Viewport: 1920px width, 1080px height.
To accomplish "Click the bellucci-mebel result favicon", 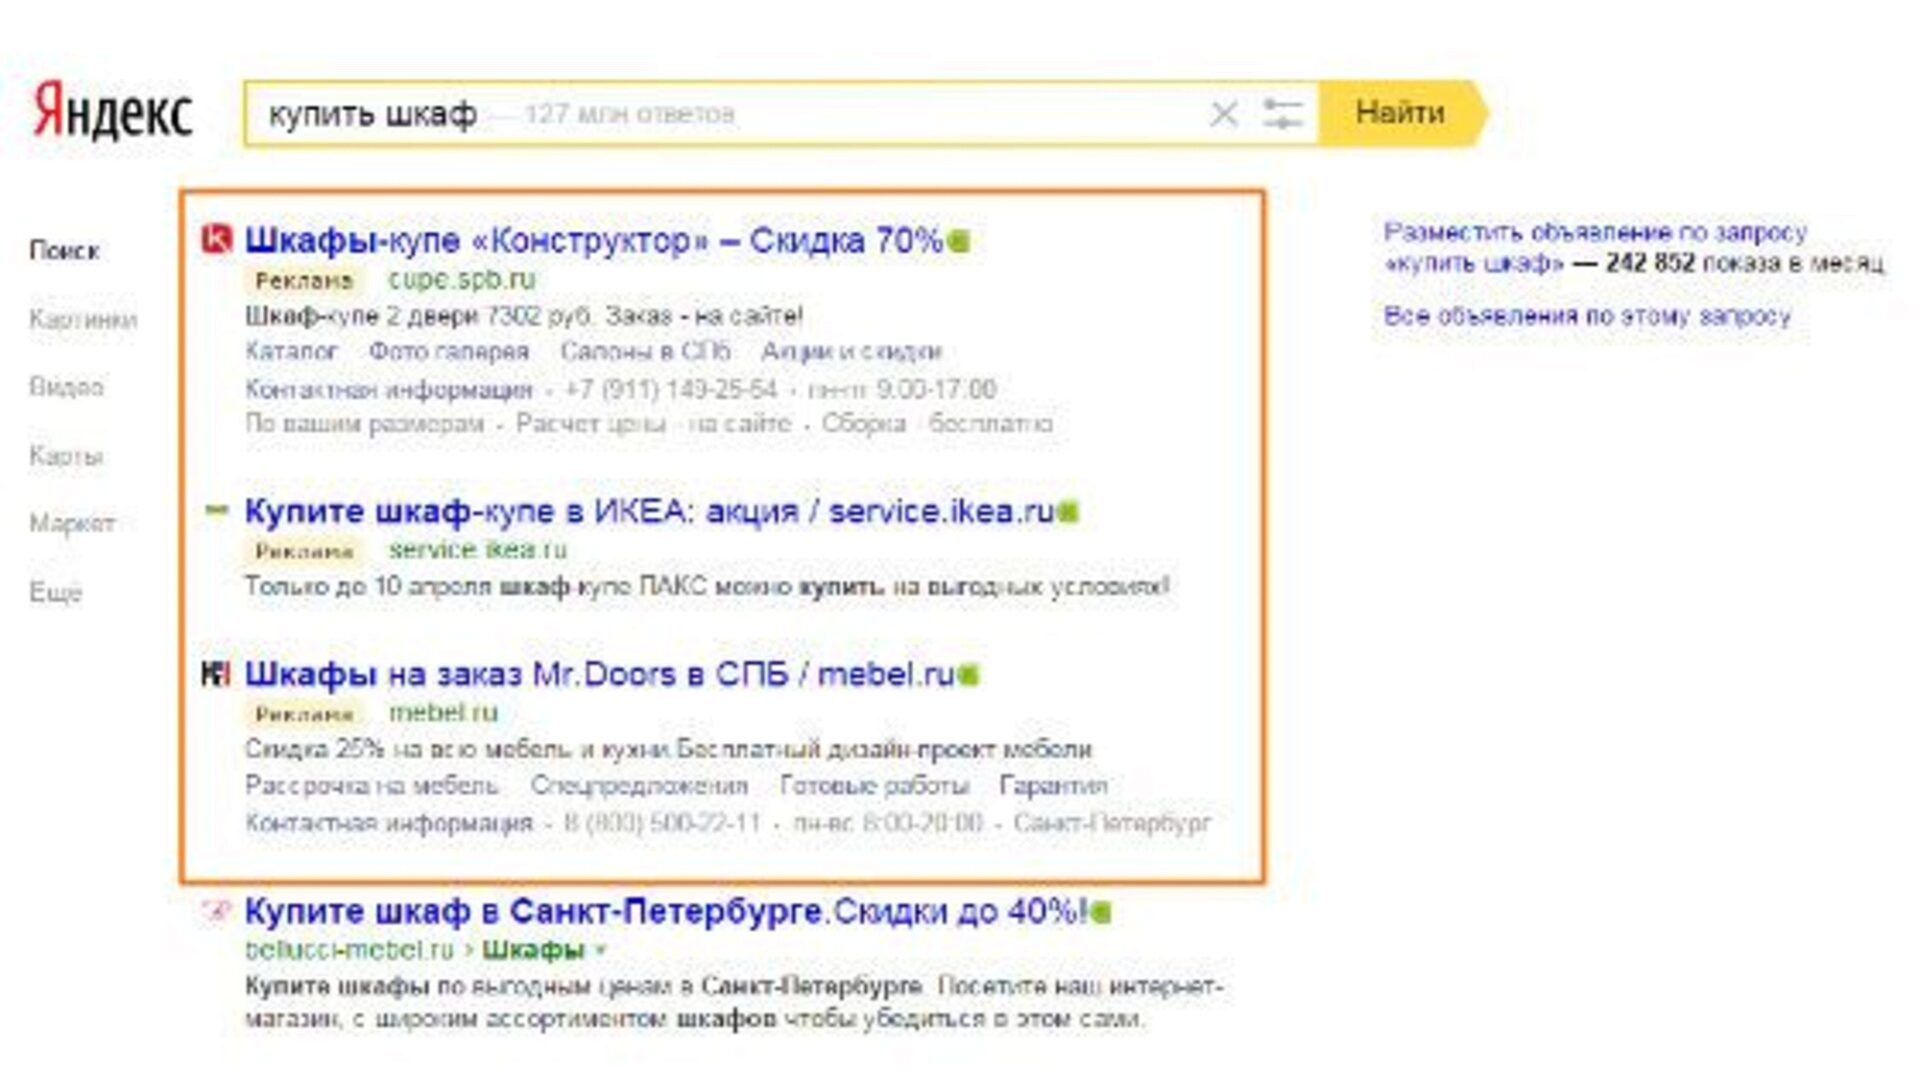I will (216, 911).
